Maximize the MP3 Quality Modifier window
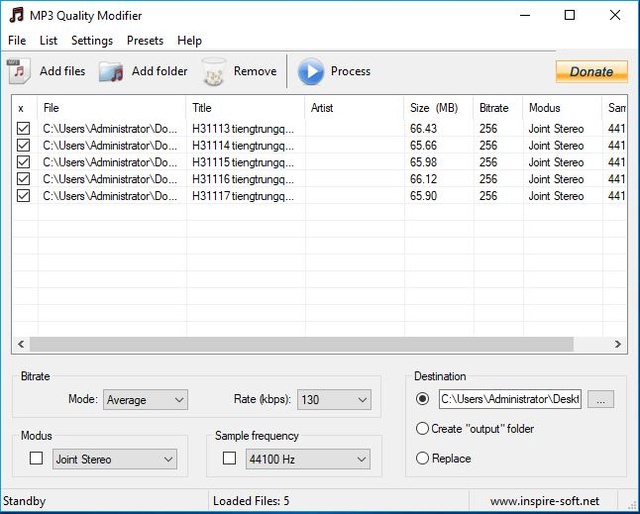640x514 pixels. point(570,15)
